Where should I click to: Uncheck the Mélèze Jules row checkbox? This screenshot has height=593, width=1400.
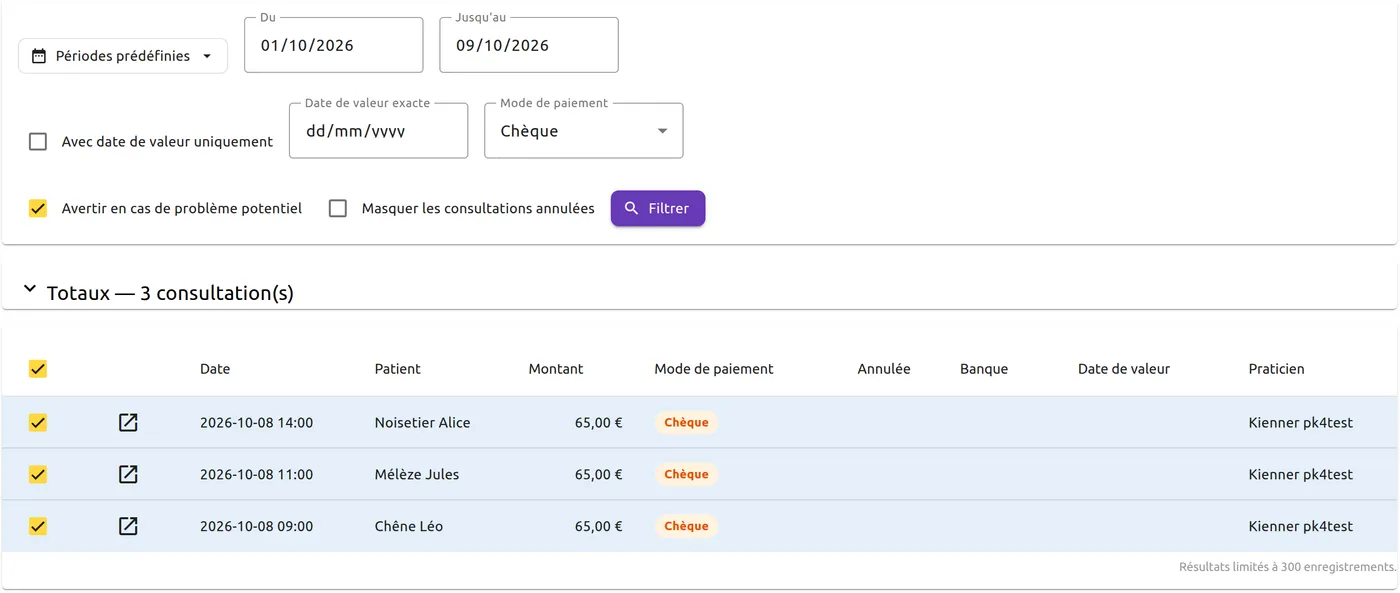[x=38, y=475]
